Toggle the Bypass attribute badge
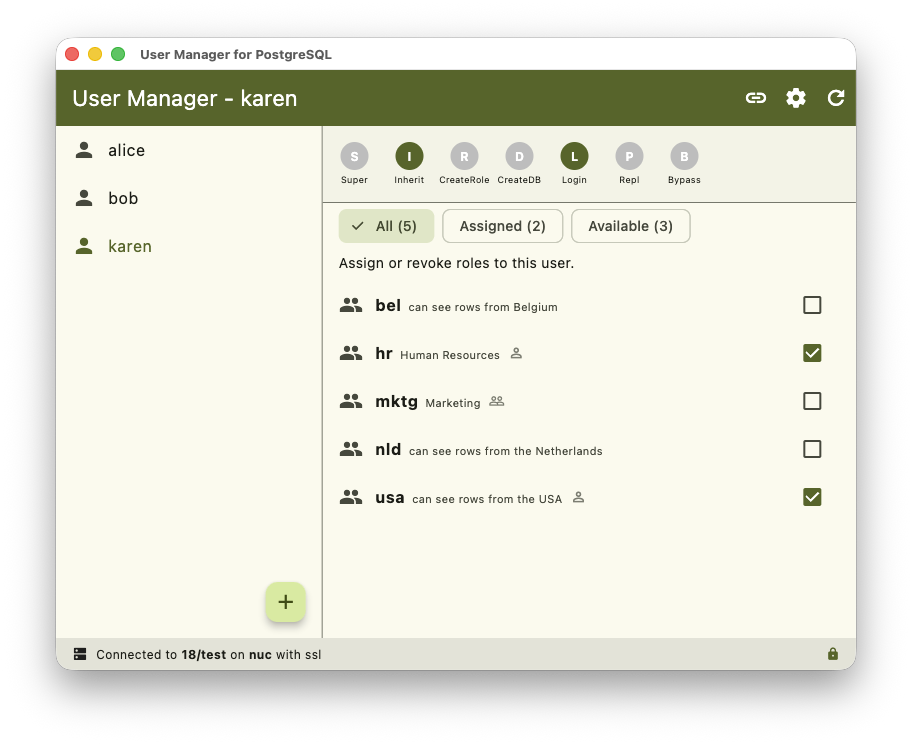 click(684, 156)
